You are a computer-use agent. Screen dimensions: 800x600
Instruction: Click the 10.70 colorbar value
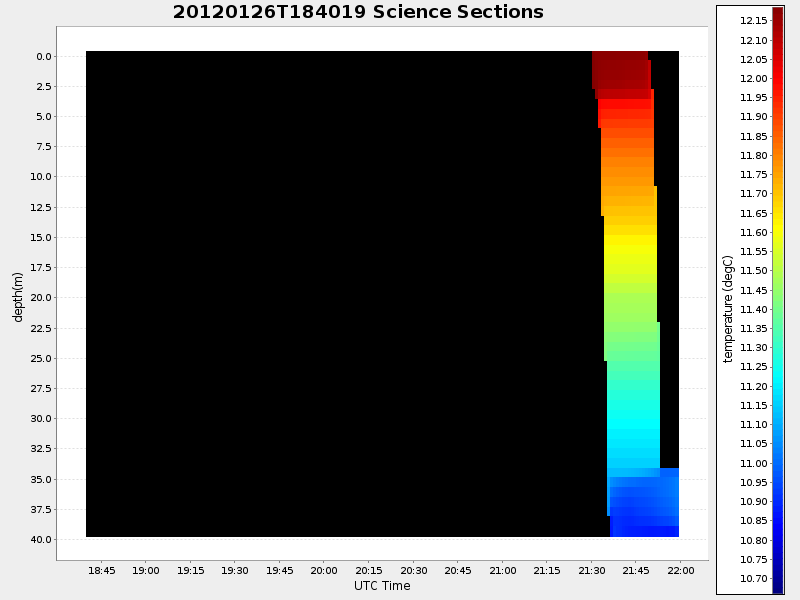click(x=754, y=579)
